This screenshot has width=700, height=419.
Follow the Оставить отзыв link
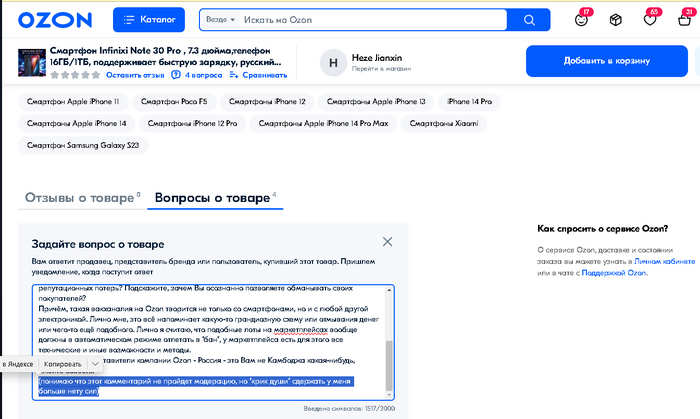[x=135, y=75]
